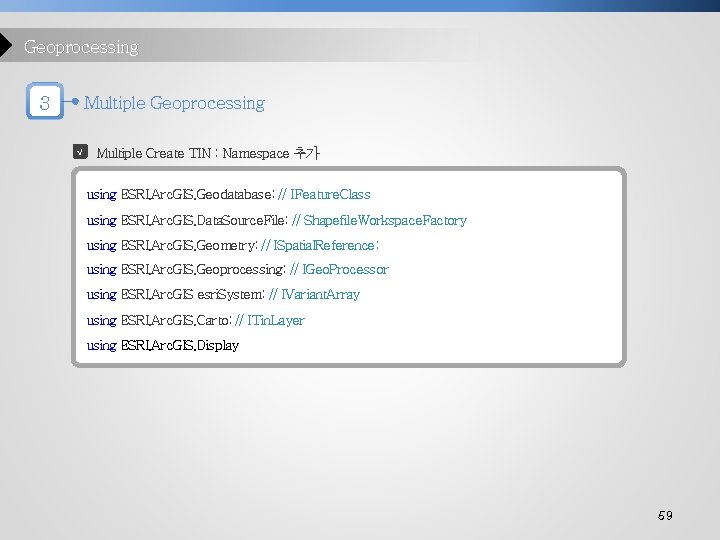Click the IFeatureClass comment

(330, 195)
